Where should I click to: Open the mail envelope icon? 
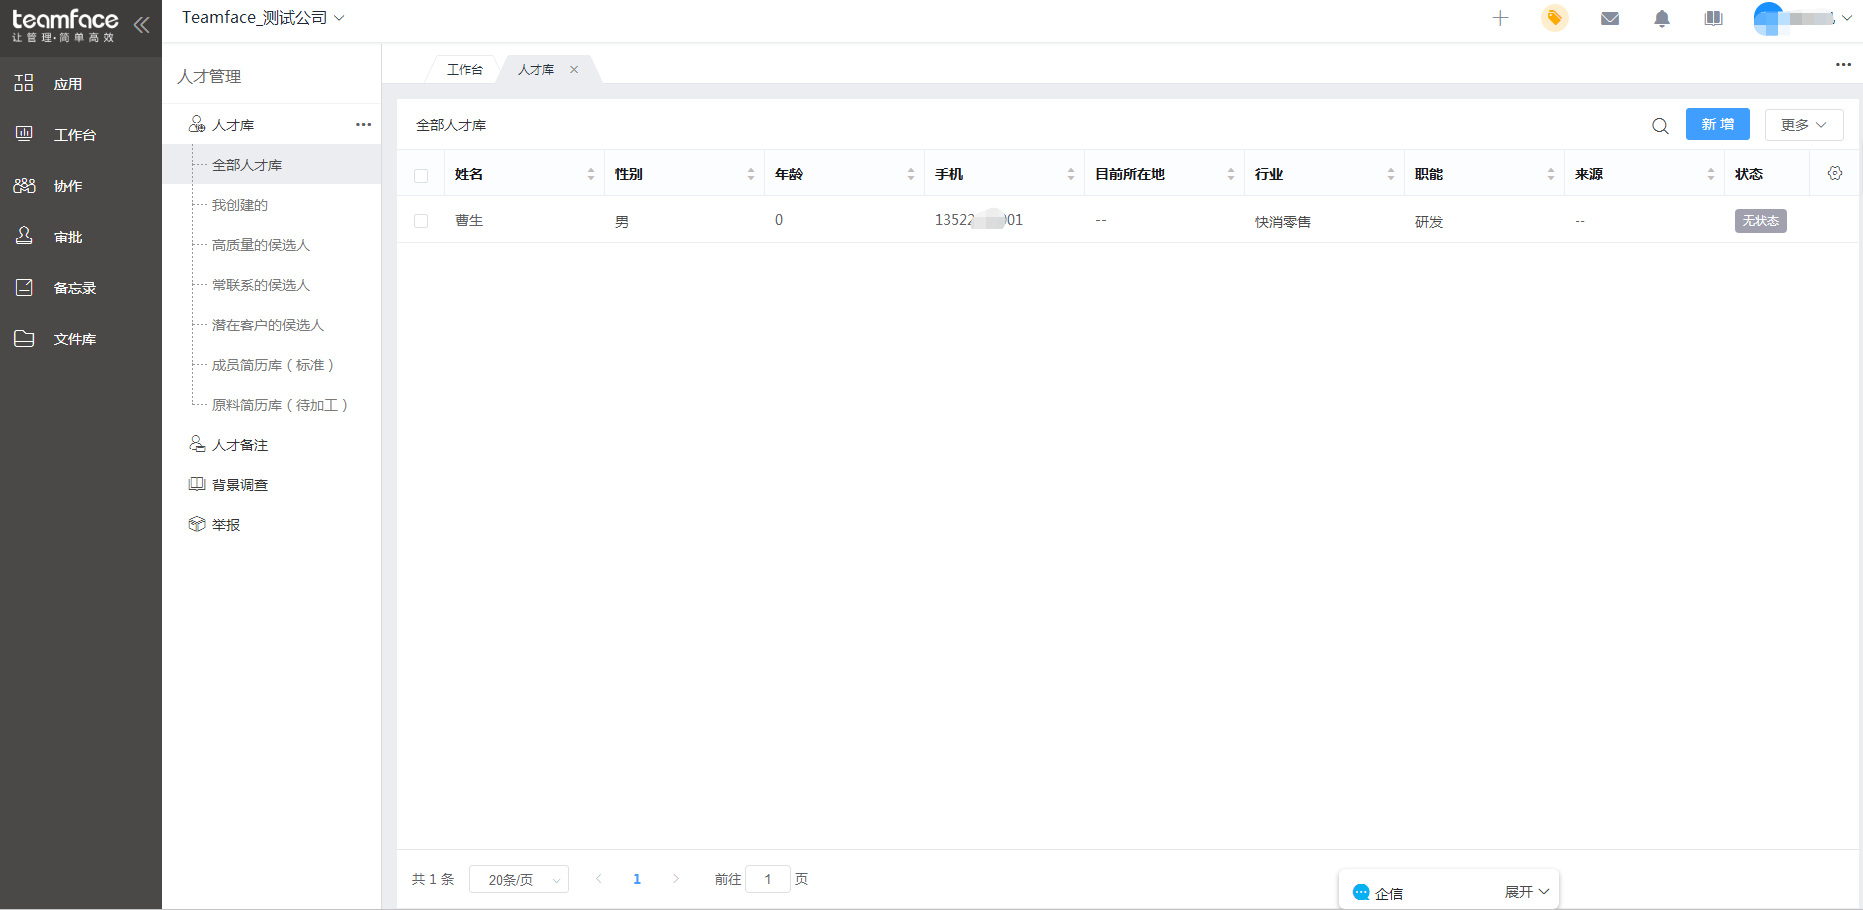point(1610,18)
